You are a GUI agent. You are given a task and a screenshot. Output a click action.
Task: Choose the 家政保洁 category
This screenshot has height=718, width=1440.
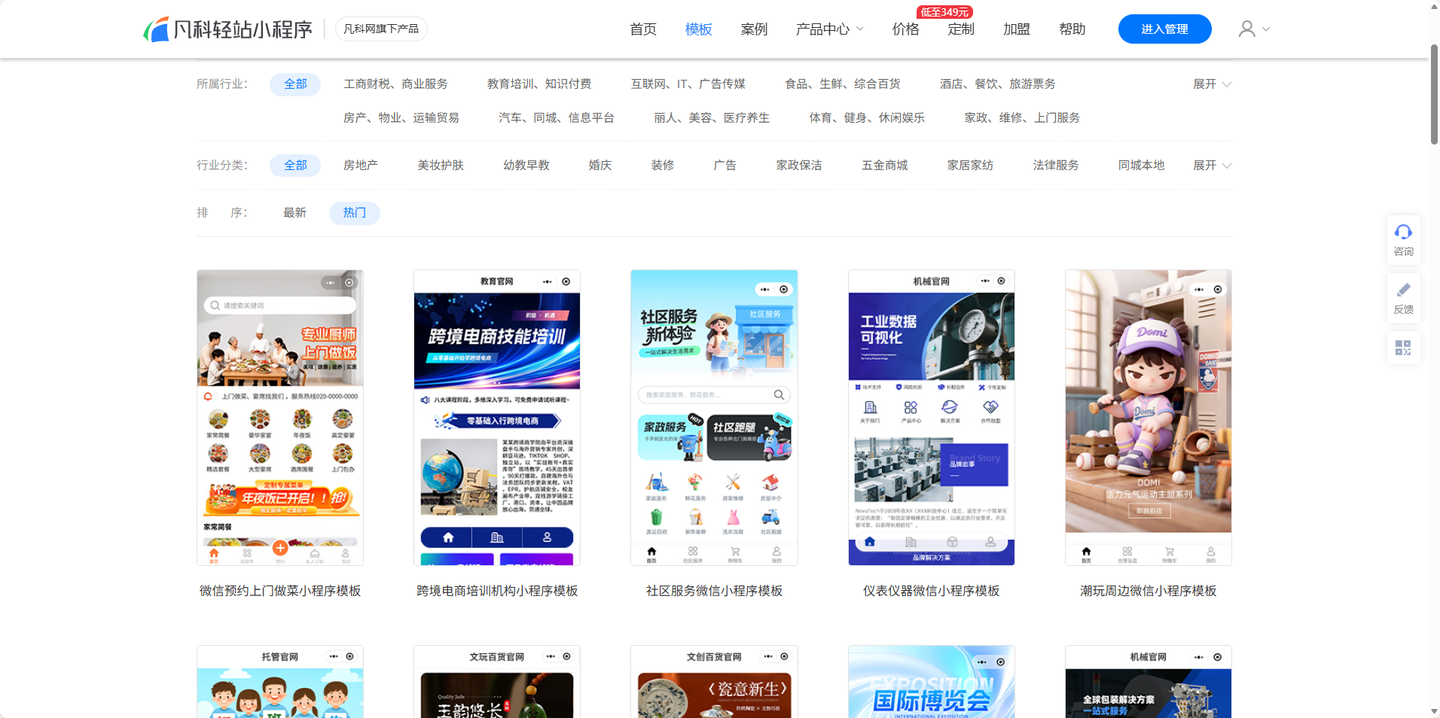[x=799, y=165]
